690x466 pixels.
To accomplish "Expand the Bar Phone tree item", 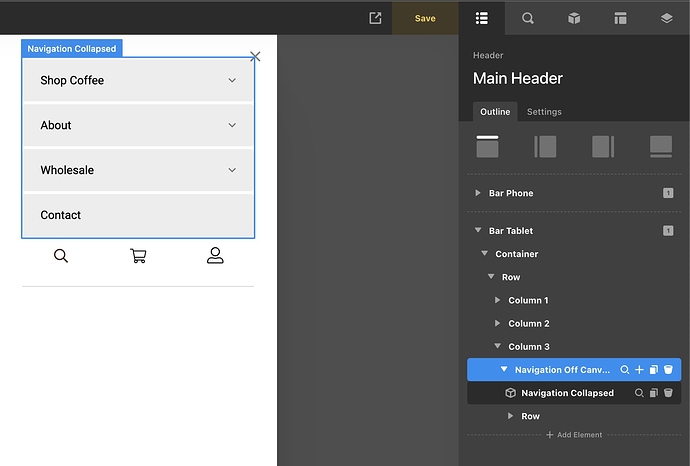I will pyautogui.click(x=478, y=193).
